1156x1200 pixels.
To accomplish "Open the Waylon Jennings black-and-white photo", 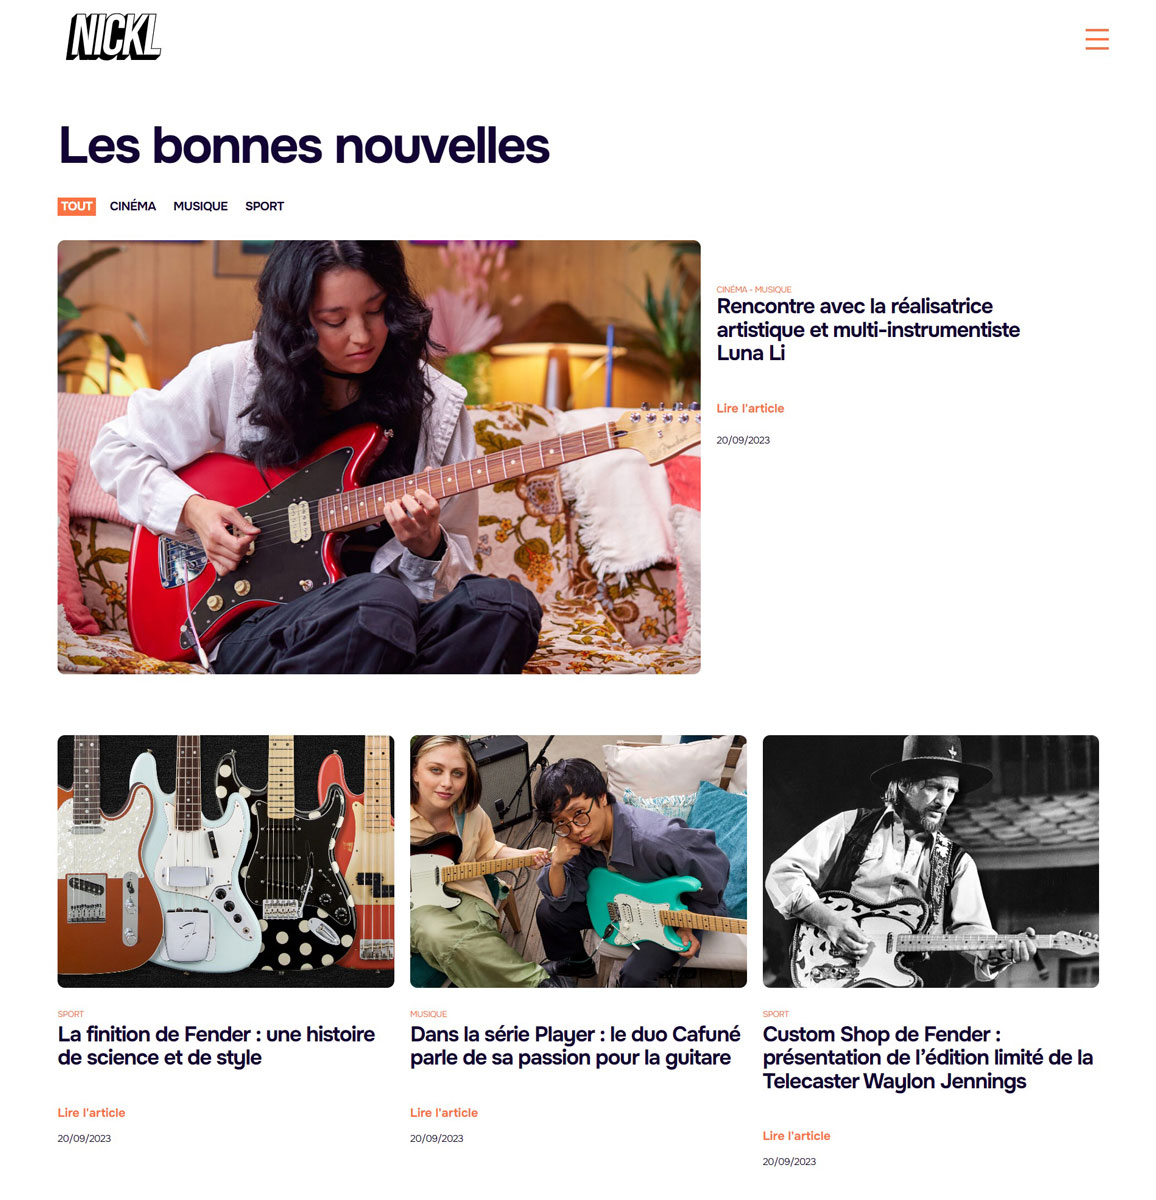I will [931, 861].
